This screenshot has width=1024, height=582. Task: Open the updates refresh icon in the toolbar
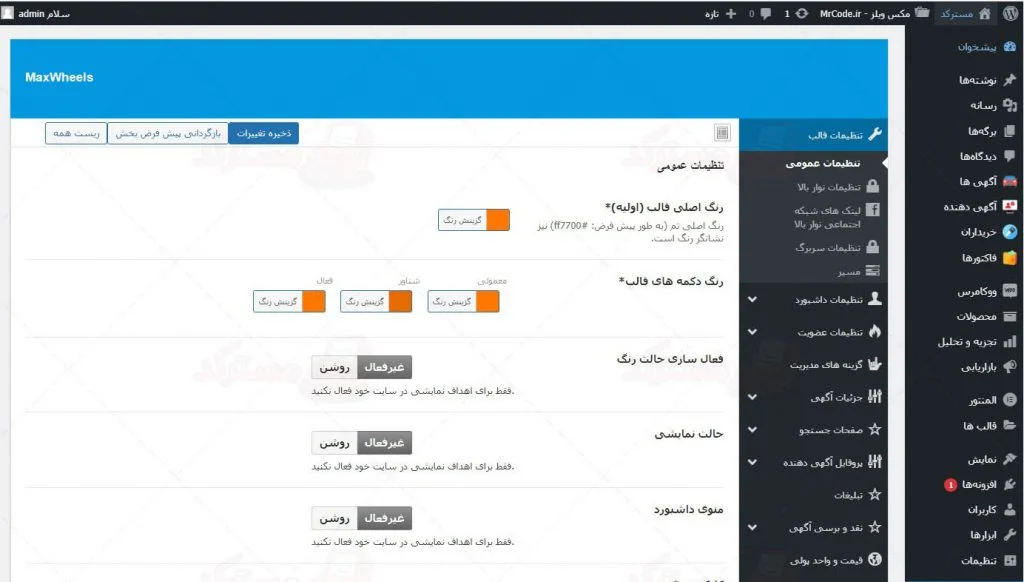[x=802, y=14]
